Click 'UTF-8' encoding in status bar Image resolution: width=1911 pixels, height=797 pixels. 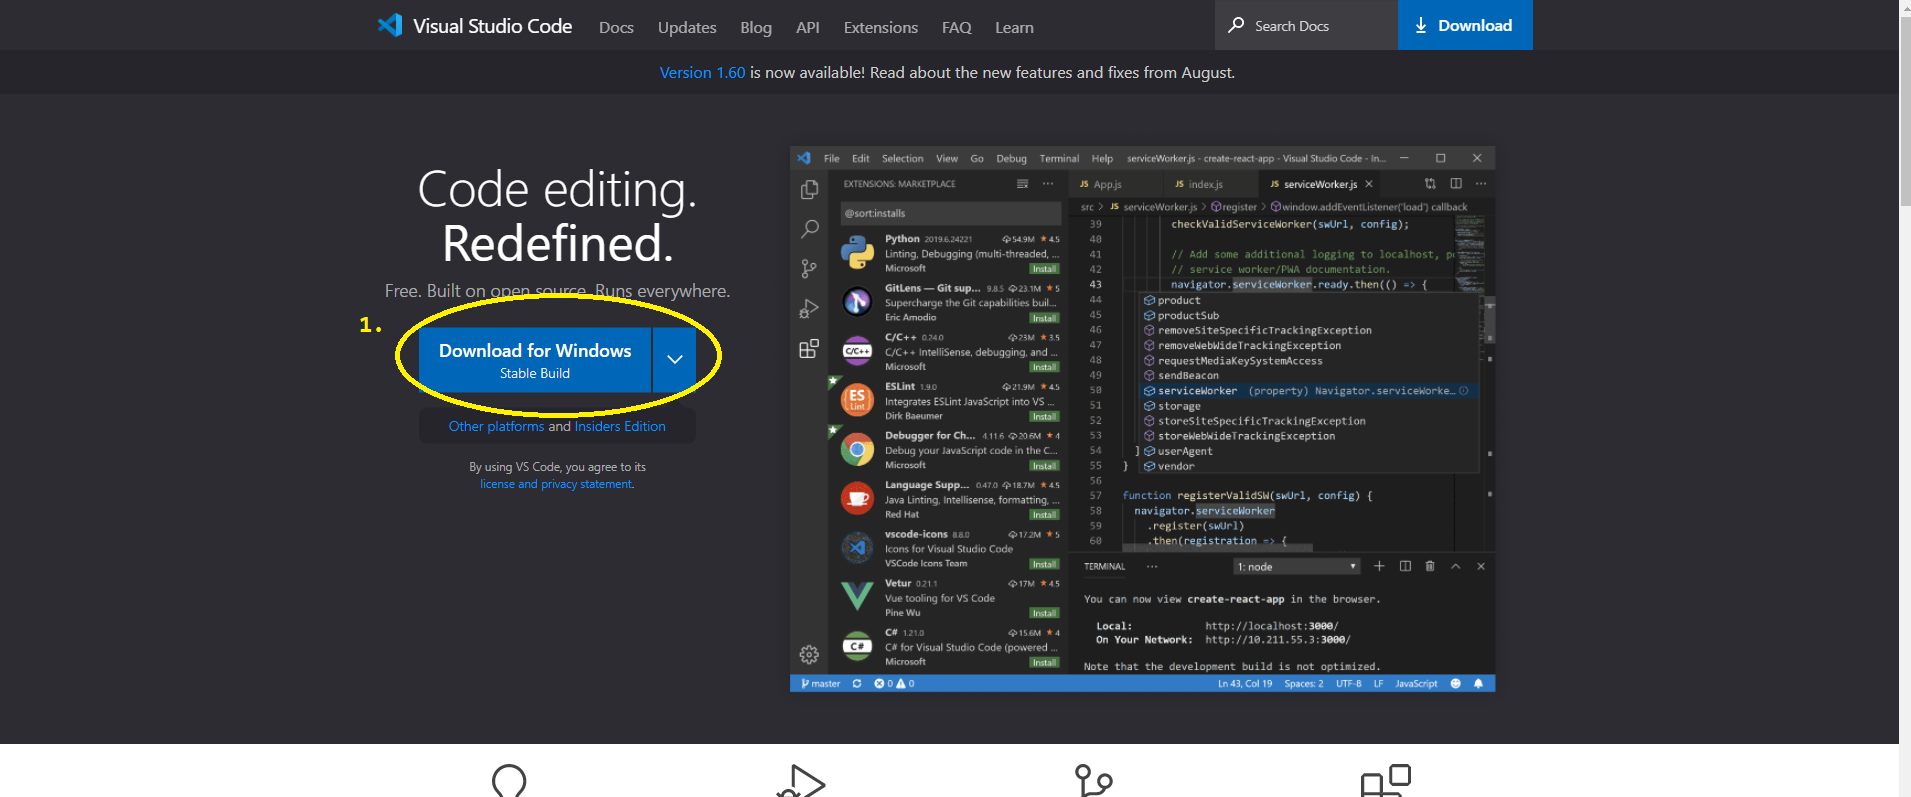point(1349,684)
